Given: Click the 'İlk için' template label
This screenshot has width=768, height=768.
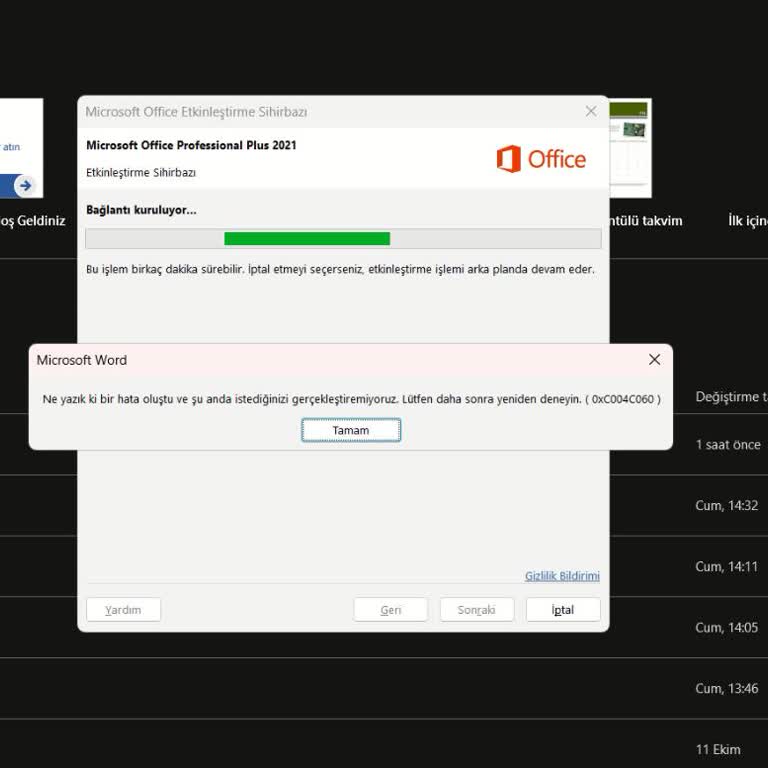Looking at the screenshot, I should (x=747, y=221).
